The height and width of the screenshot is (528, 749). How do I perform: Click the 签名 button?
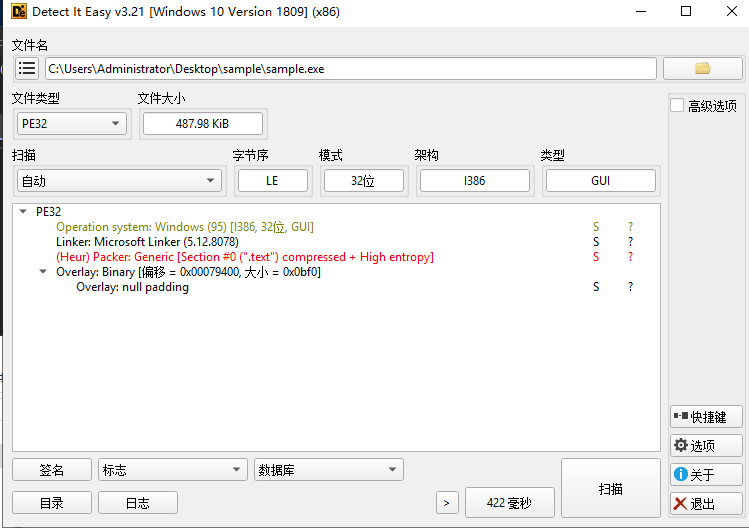pyautogui.click(x=52, y=470)
